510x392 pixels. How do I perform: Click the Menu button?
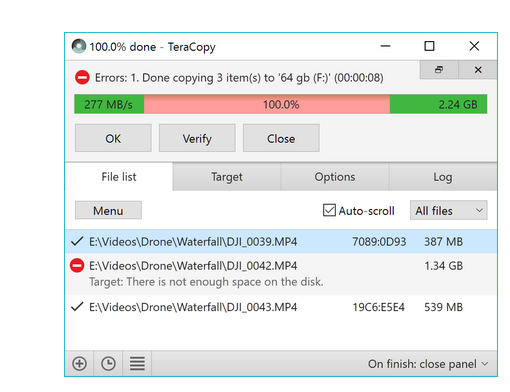pos(108,210)
